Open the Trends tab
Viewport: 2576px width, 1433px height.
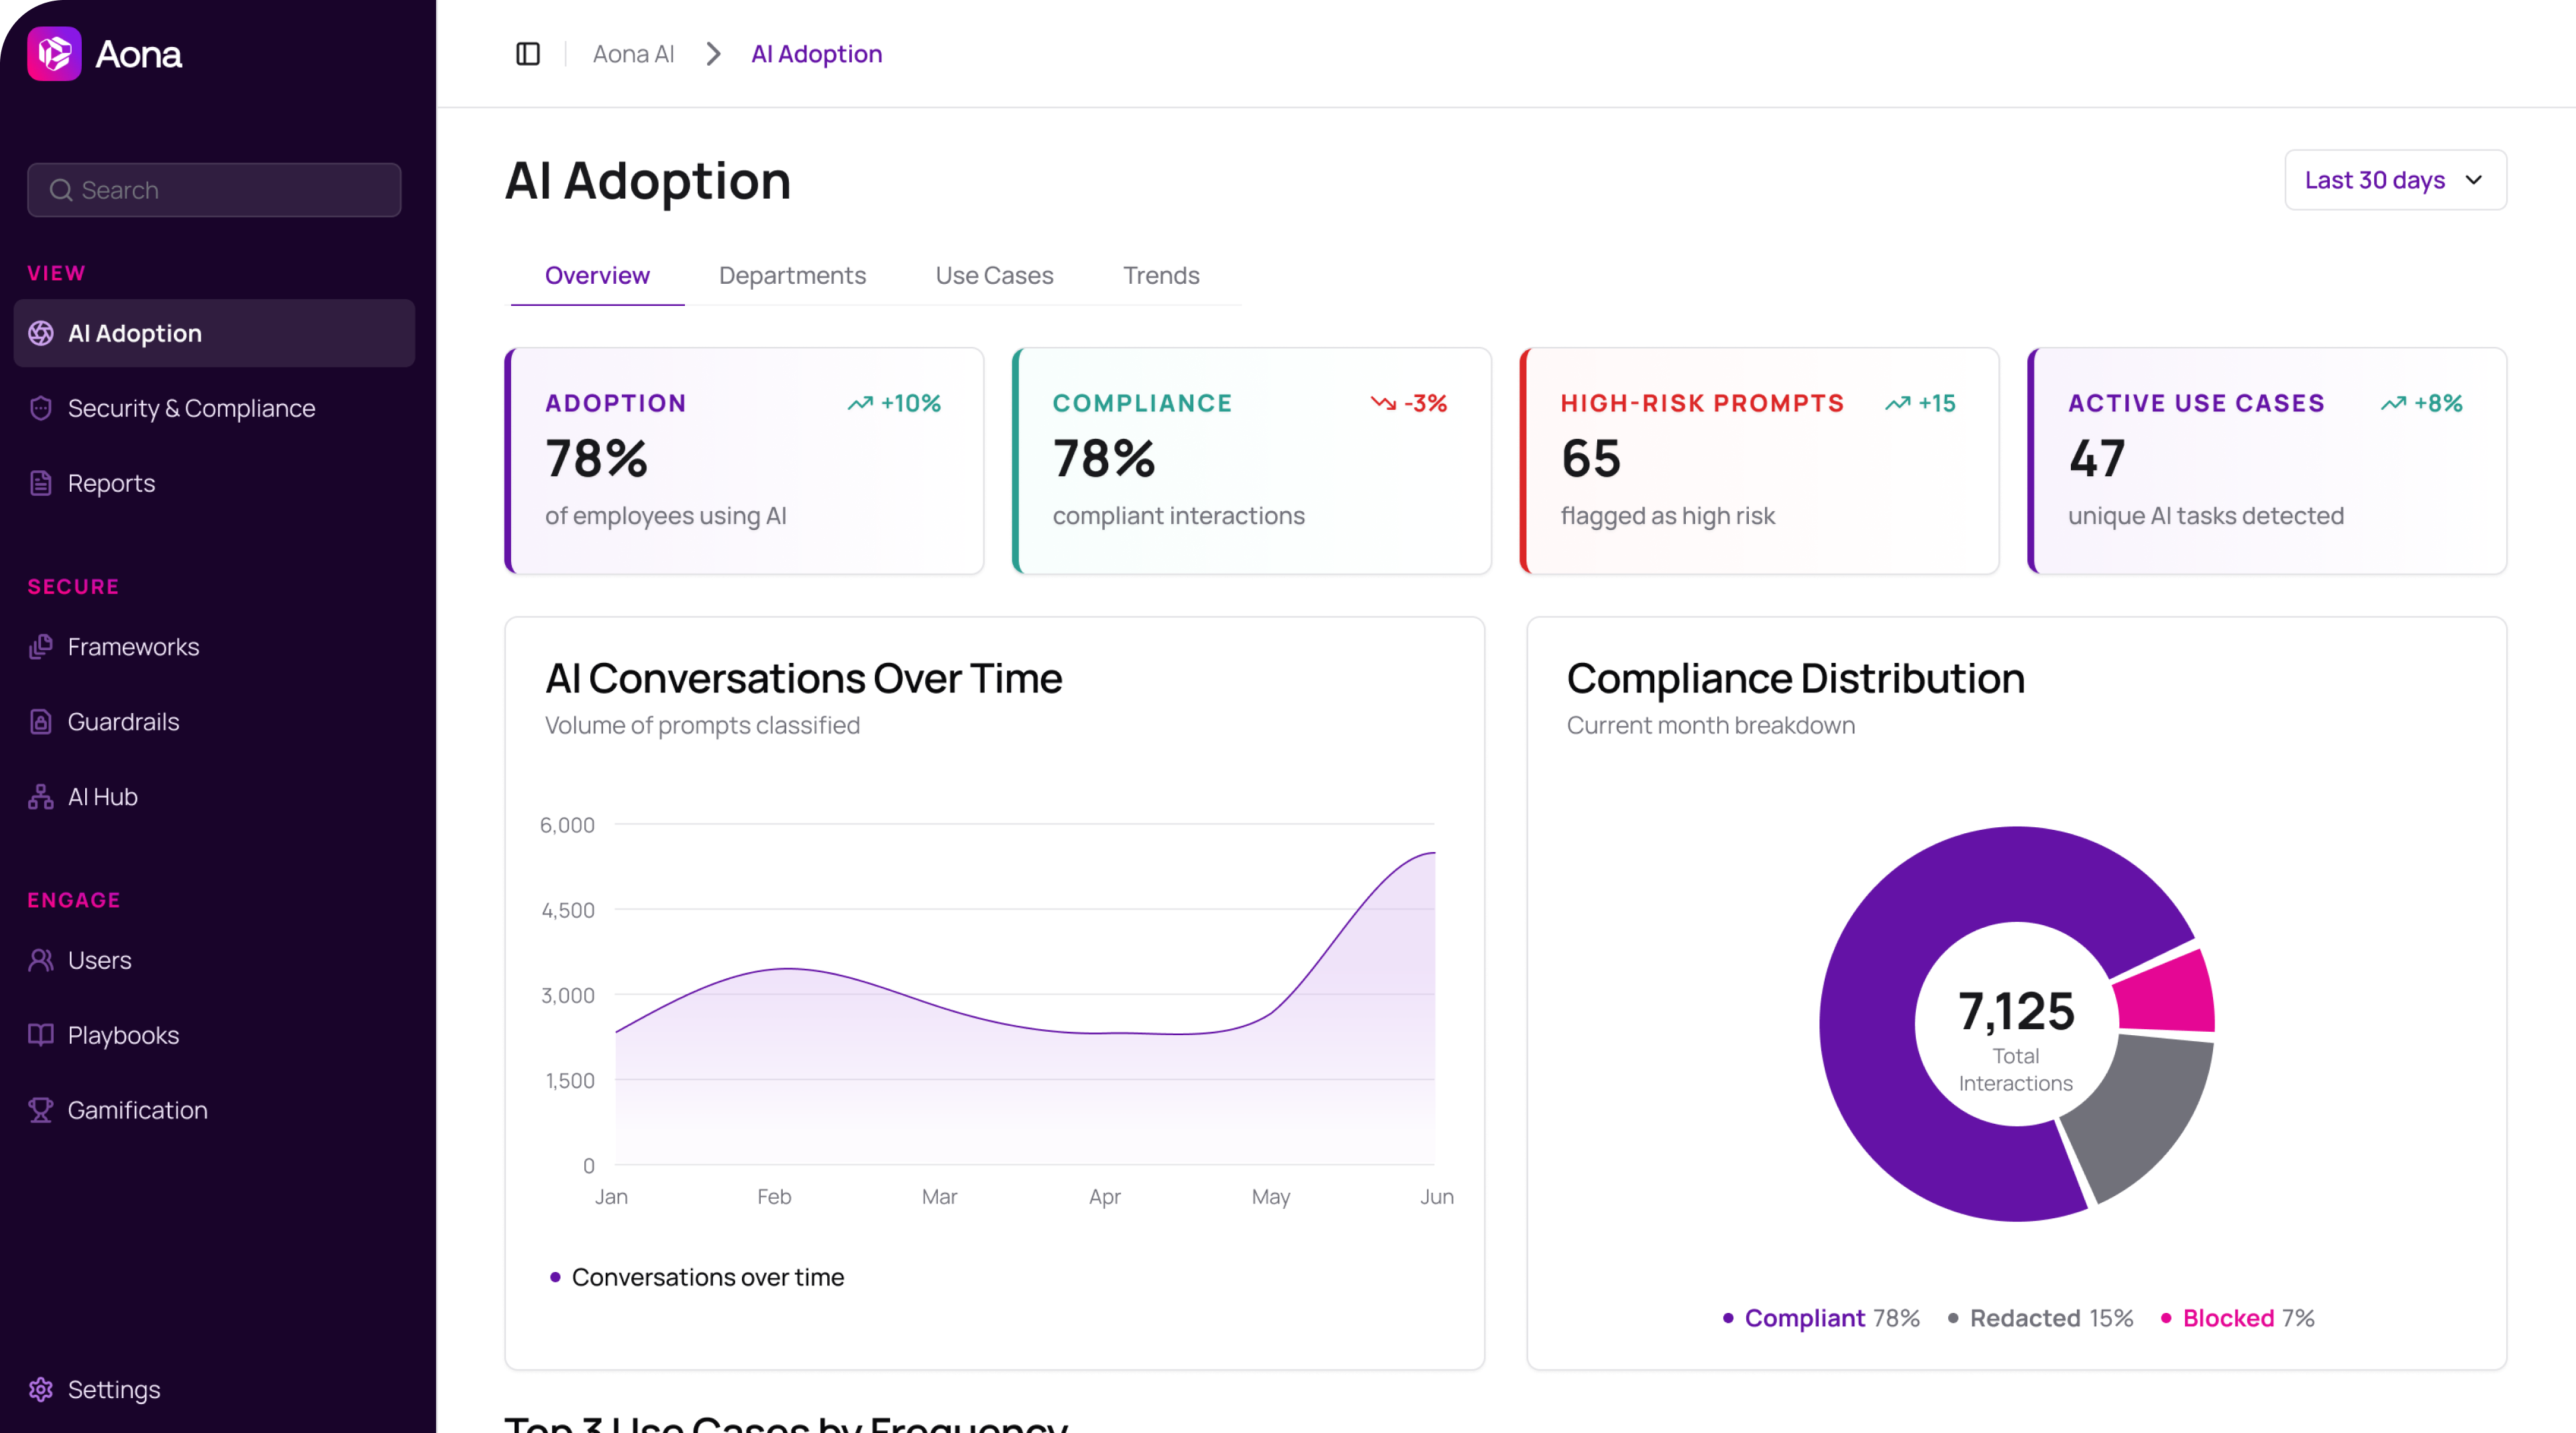[x=1161, y=276]
